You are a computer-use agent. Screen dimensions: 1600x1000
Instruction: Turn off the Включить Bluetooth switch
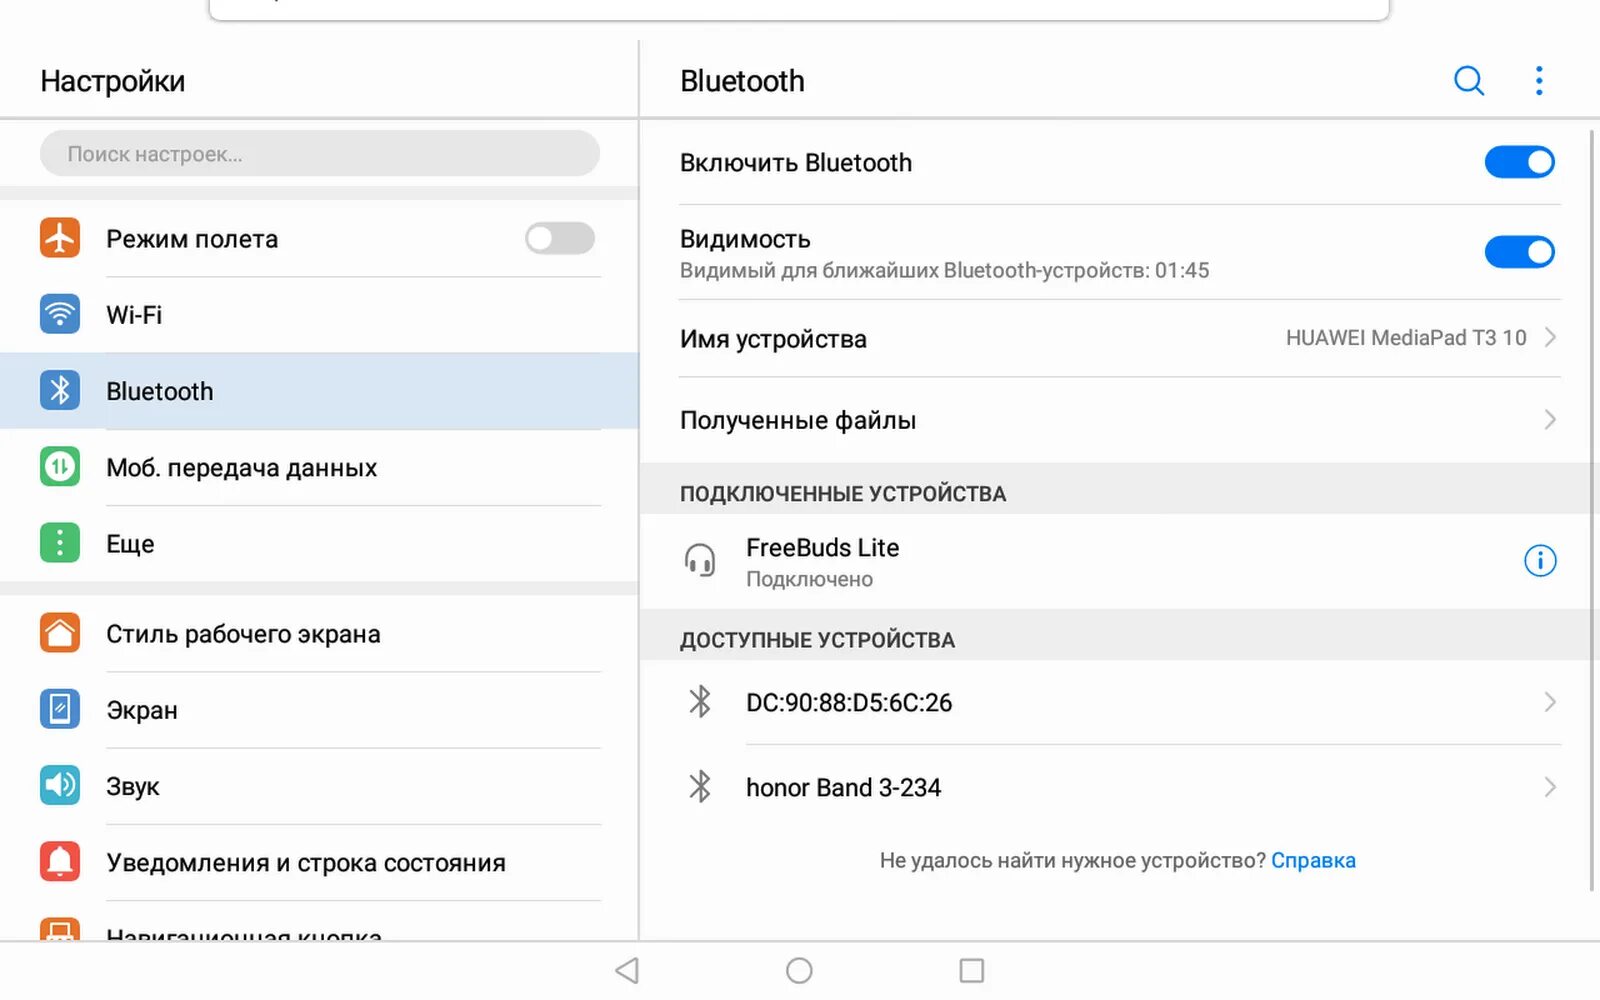coord(1518,162)
